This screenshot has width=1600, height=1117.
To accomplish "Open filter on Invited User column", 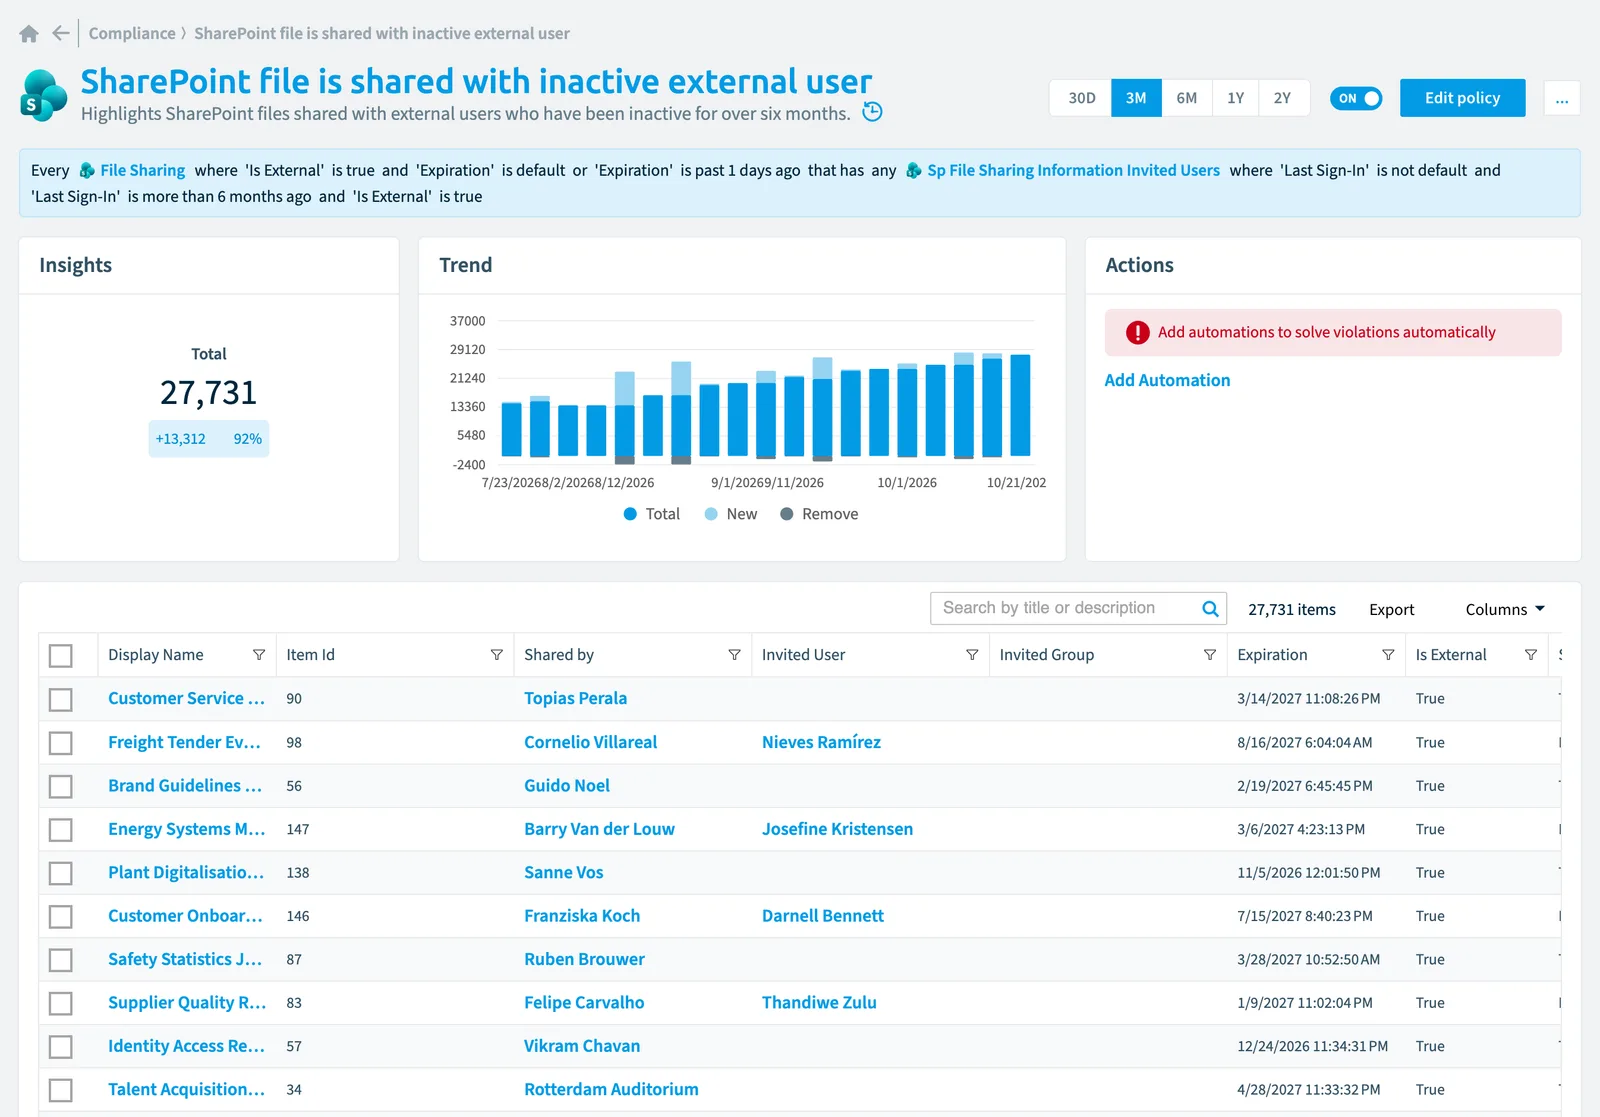I will coord(972,655).
